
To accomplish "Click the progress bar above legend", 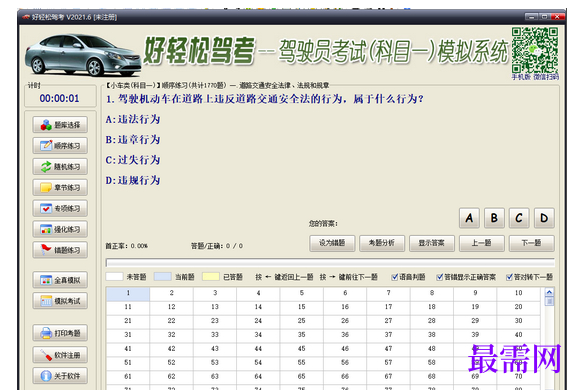I will pos(330,263).
